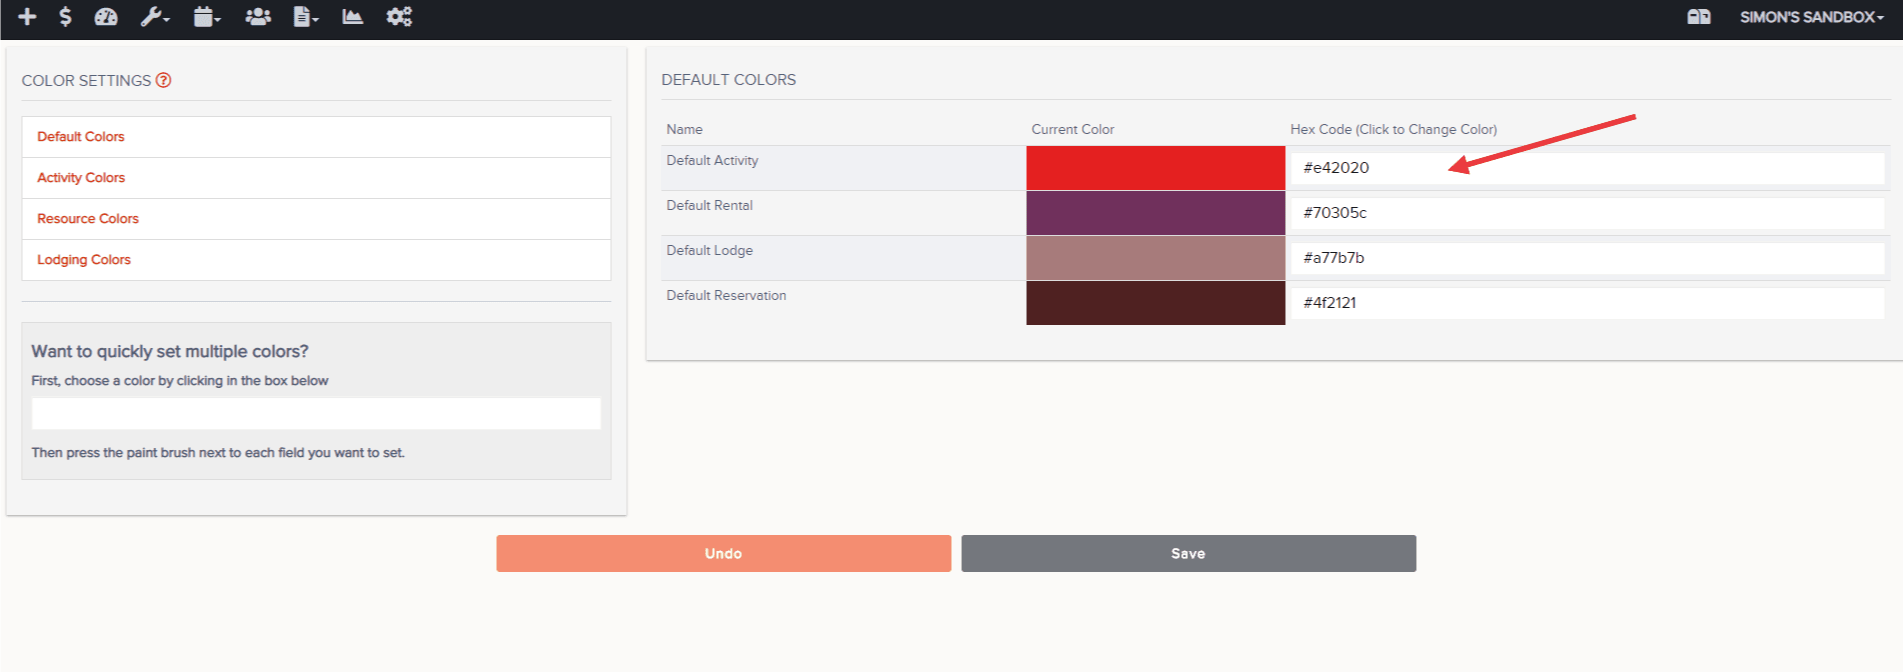The image size is (1903, 672).
Task: Click the dark Default Reservation color swatch
Action: [1155, 303]
